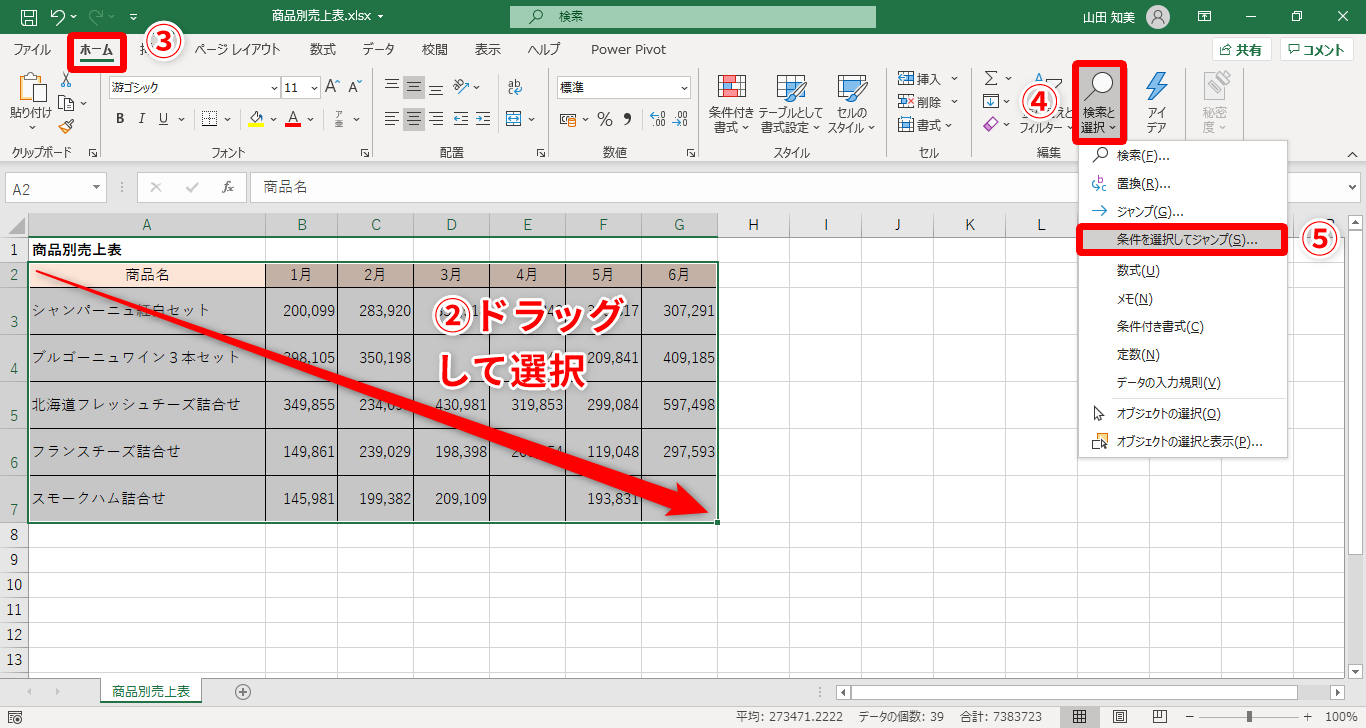This screenshot has width=1366, height=728.
Task: Open テーブルとして書式設定 (format as table)
Action: click(790, 103)
